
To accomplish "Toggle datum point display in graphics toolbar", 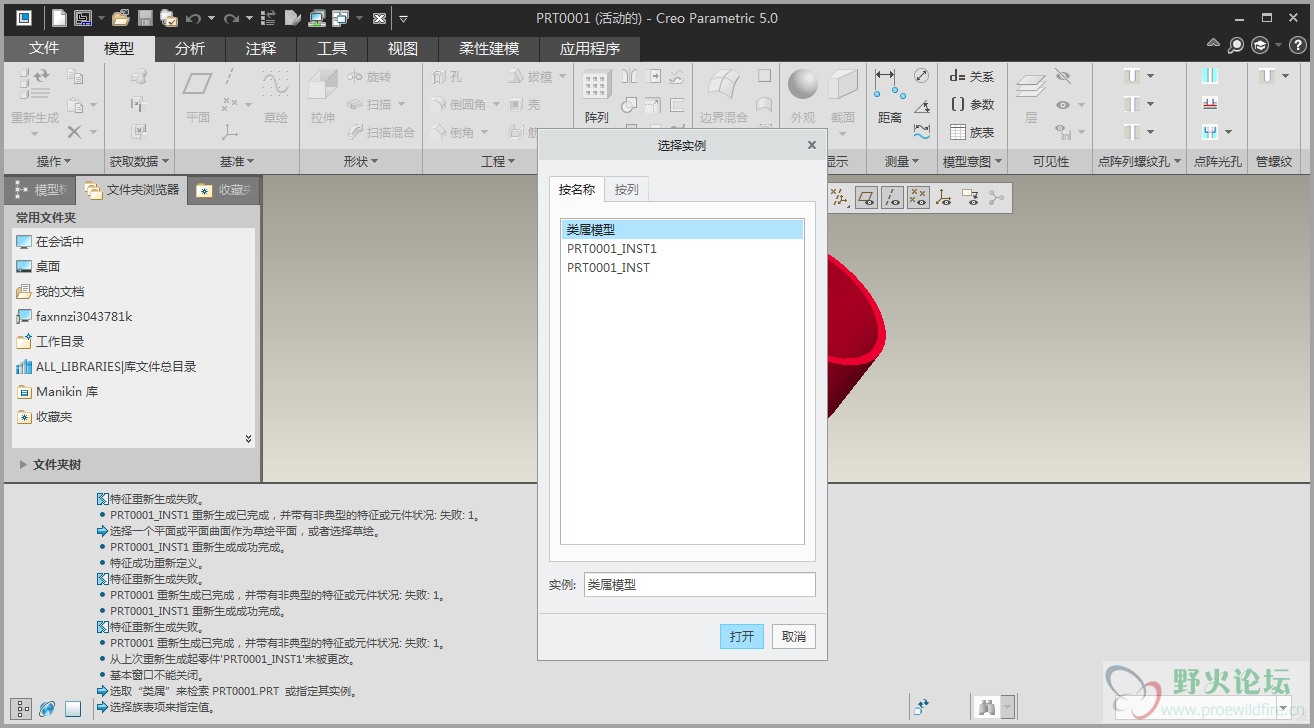I will point(918,198).
